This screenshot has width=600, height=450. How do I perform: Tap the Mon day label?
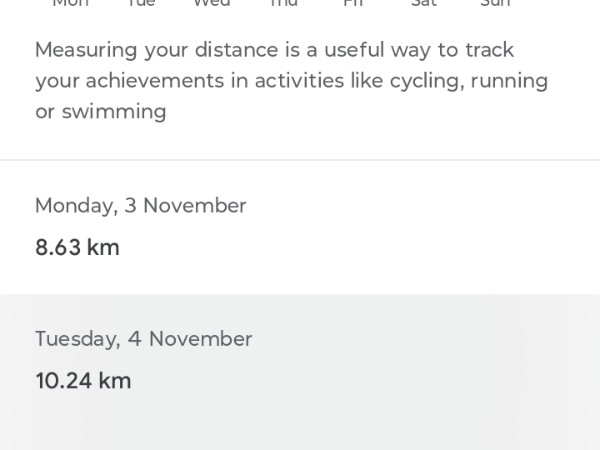click(x=70, y=3)
